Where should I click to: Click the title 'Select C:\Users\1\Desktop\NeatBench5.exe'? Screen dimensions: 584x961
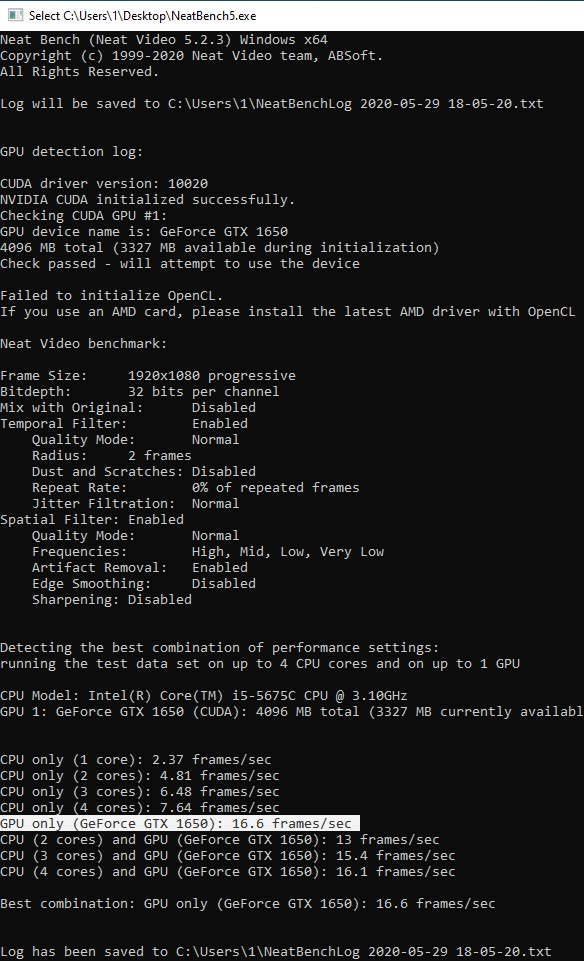tap(143, 16)
